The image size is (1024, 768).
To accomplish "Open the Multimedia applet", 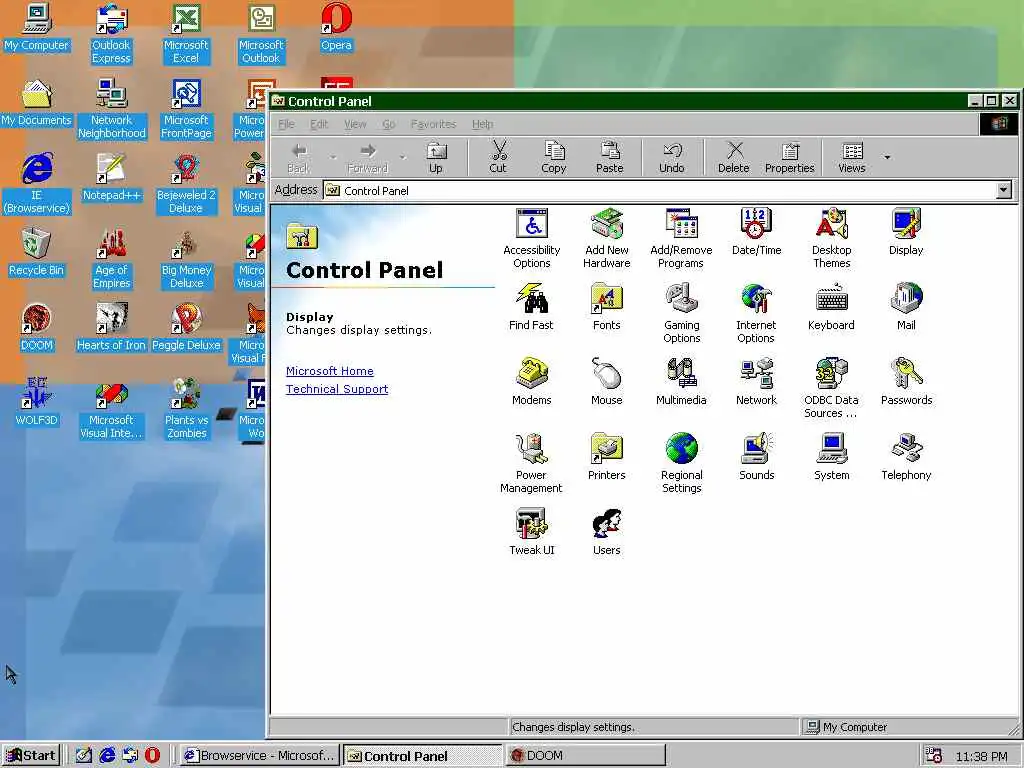I will point(681,382).
